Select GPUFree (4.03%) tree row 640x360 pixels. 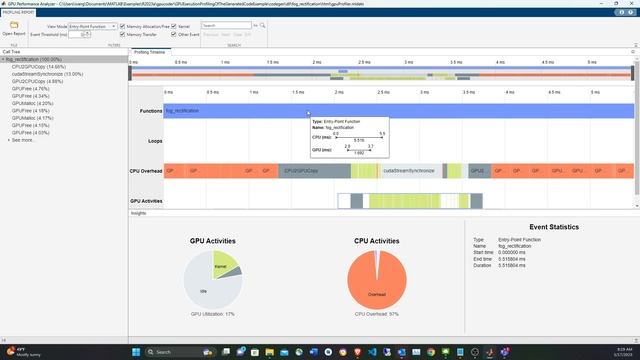point(31,133)
